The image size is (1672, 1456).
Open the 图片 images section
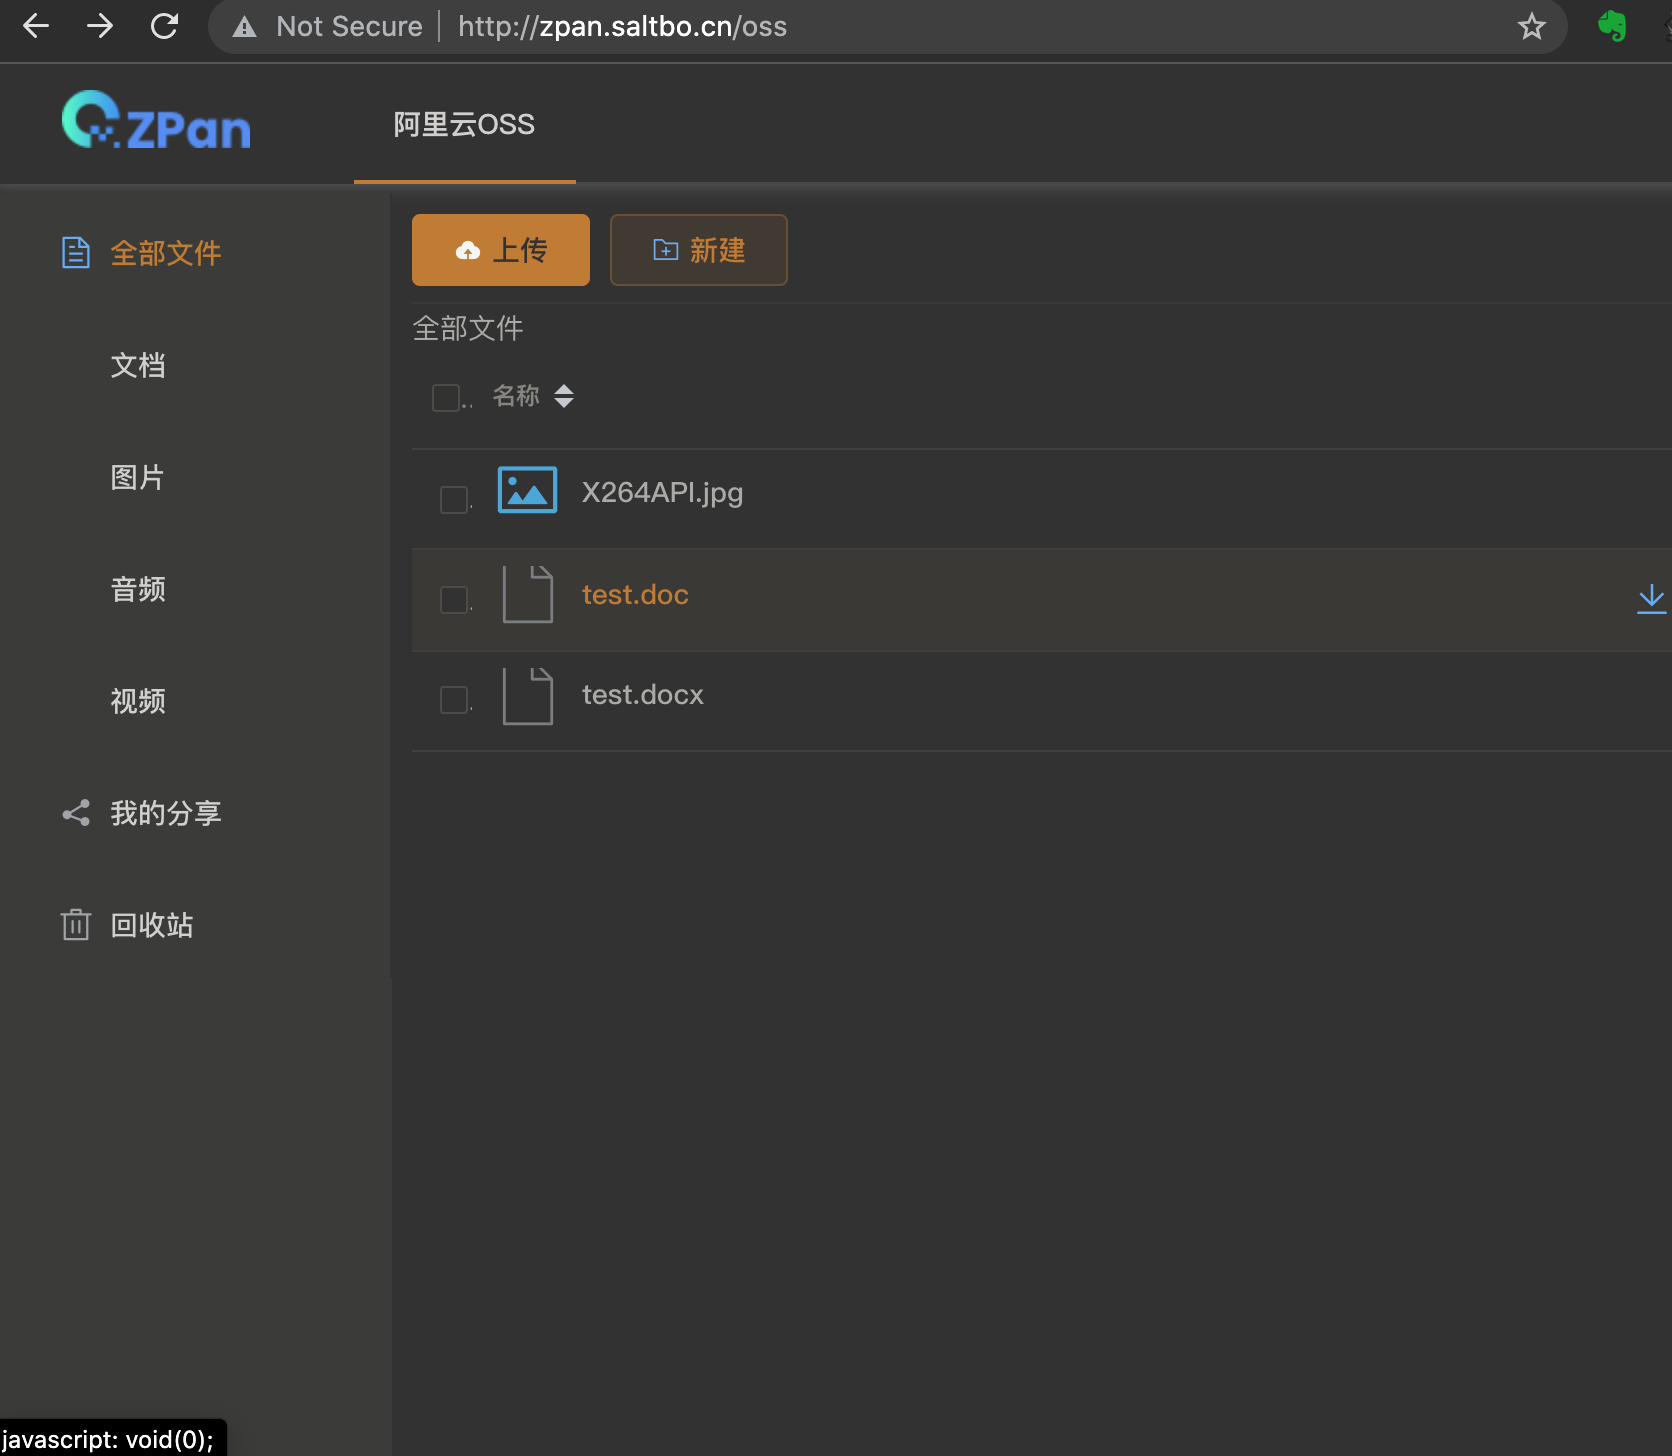138,478
